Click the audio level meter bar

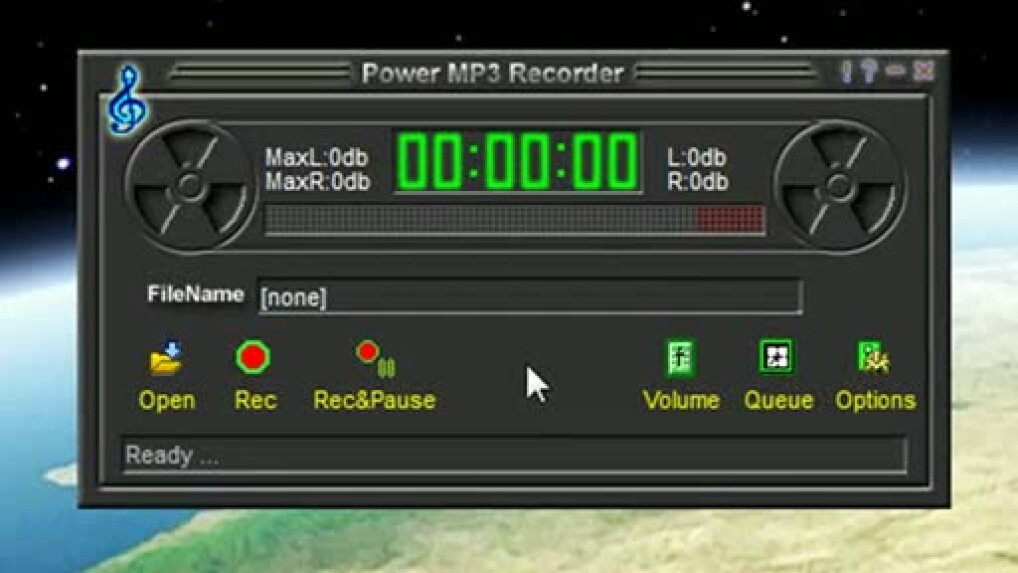(514, 220)
